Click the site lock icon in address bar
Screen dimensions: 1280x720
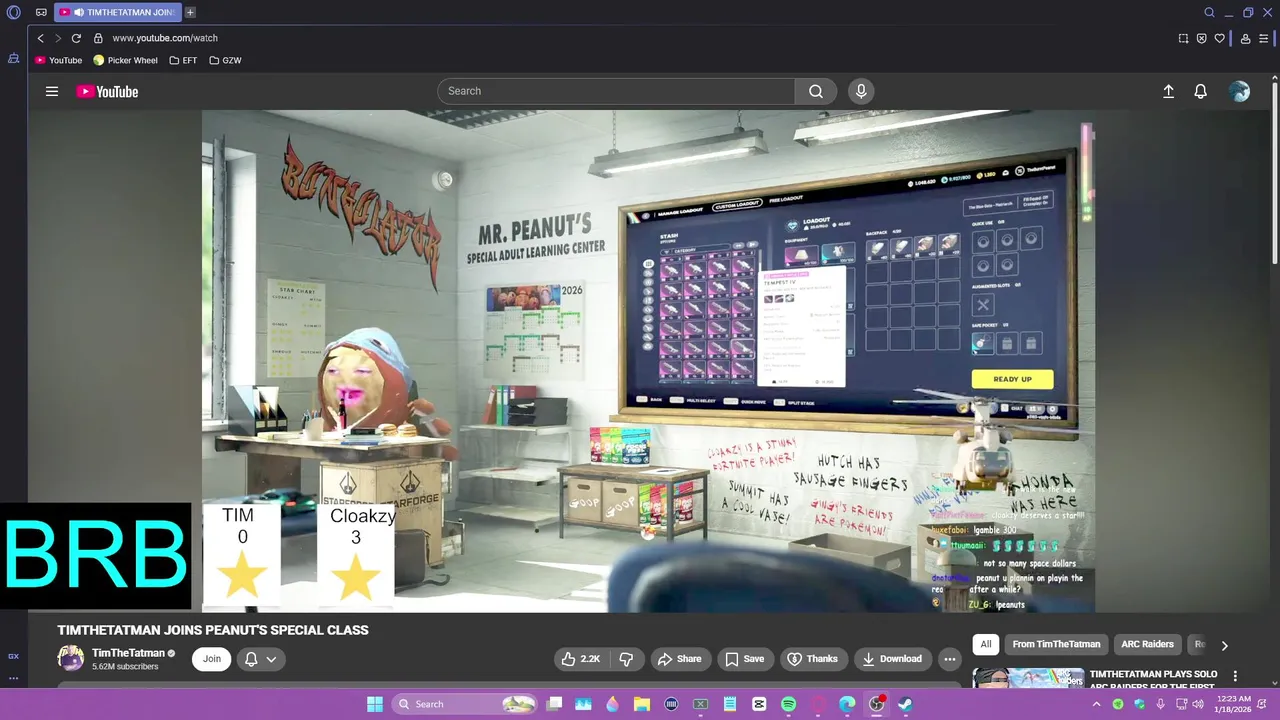[98, 38]
